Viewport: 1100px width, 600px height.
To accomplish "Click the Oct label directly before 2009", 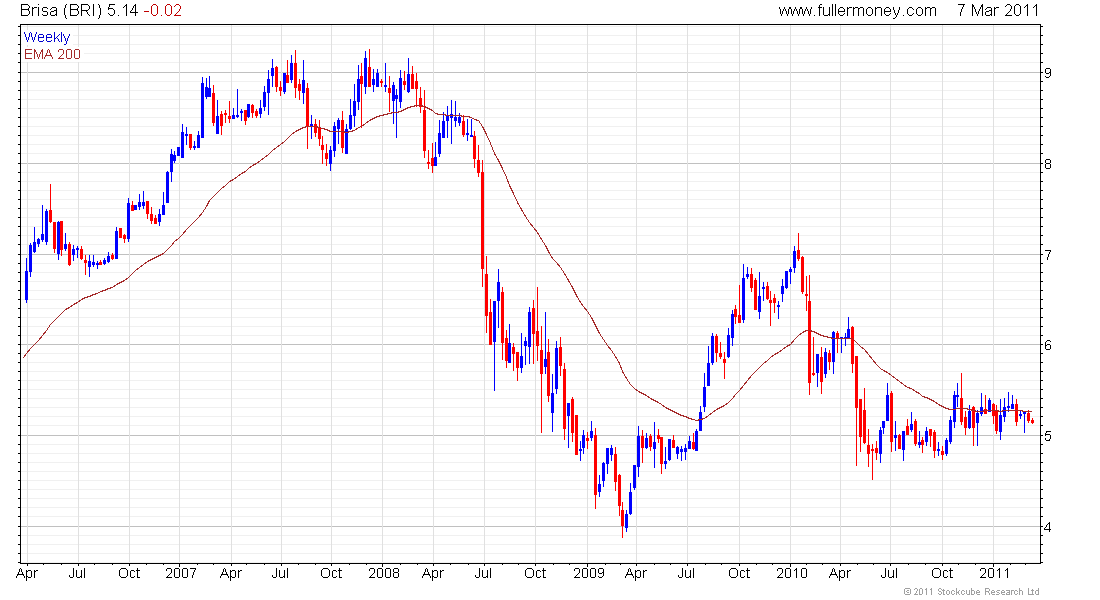I will pyautogui.click(x=535, y=573).
